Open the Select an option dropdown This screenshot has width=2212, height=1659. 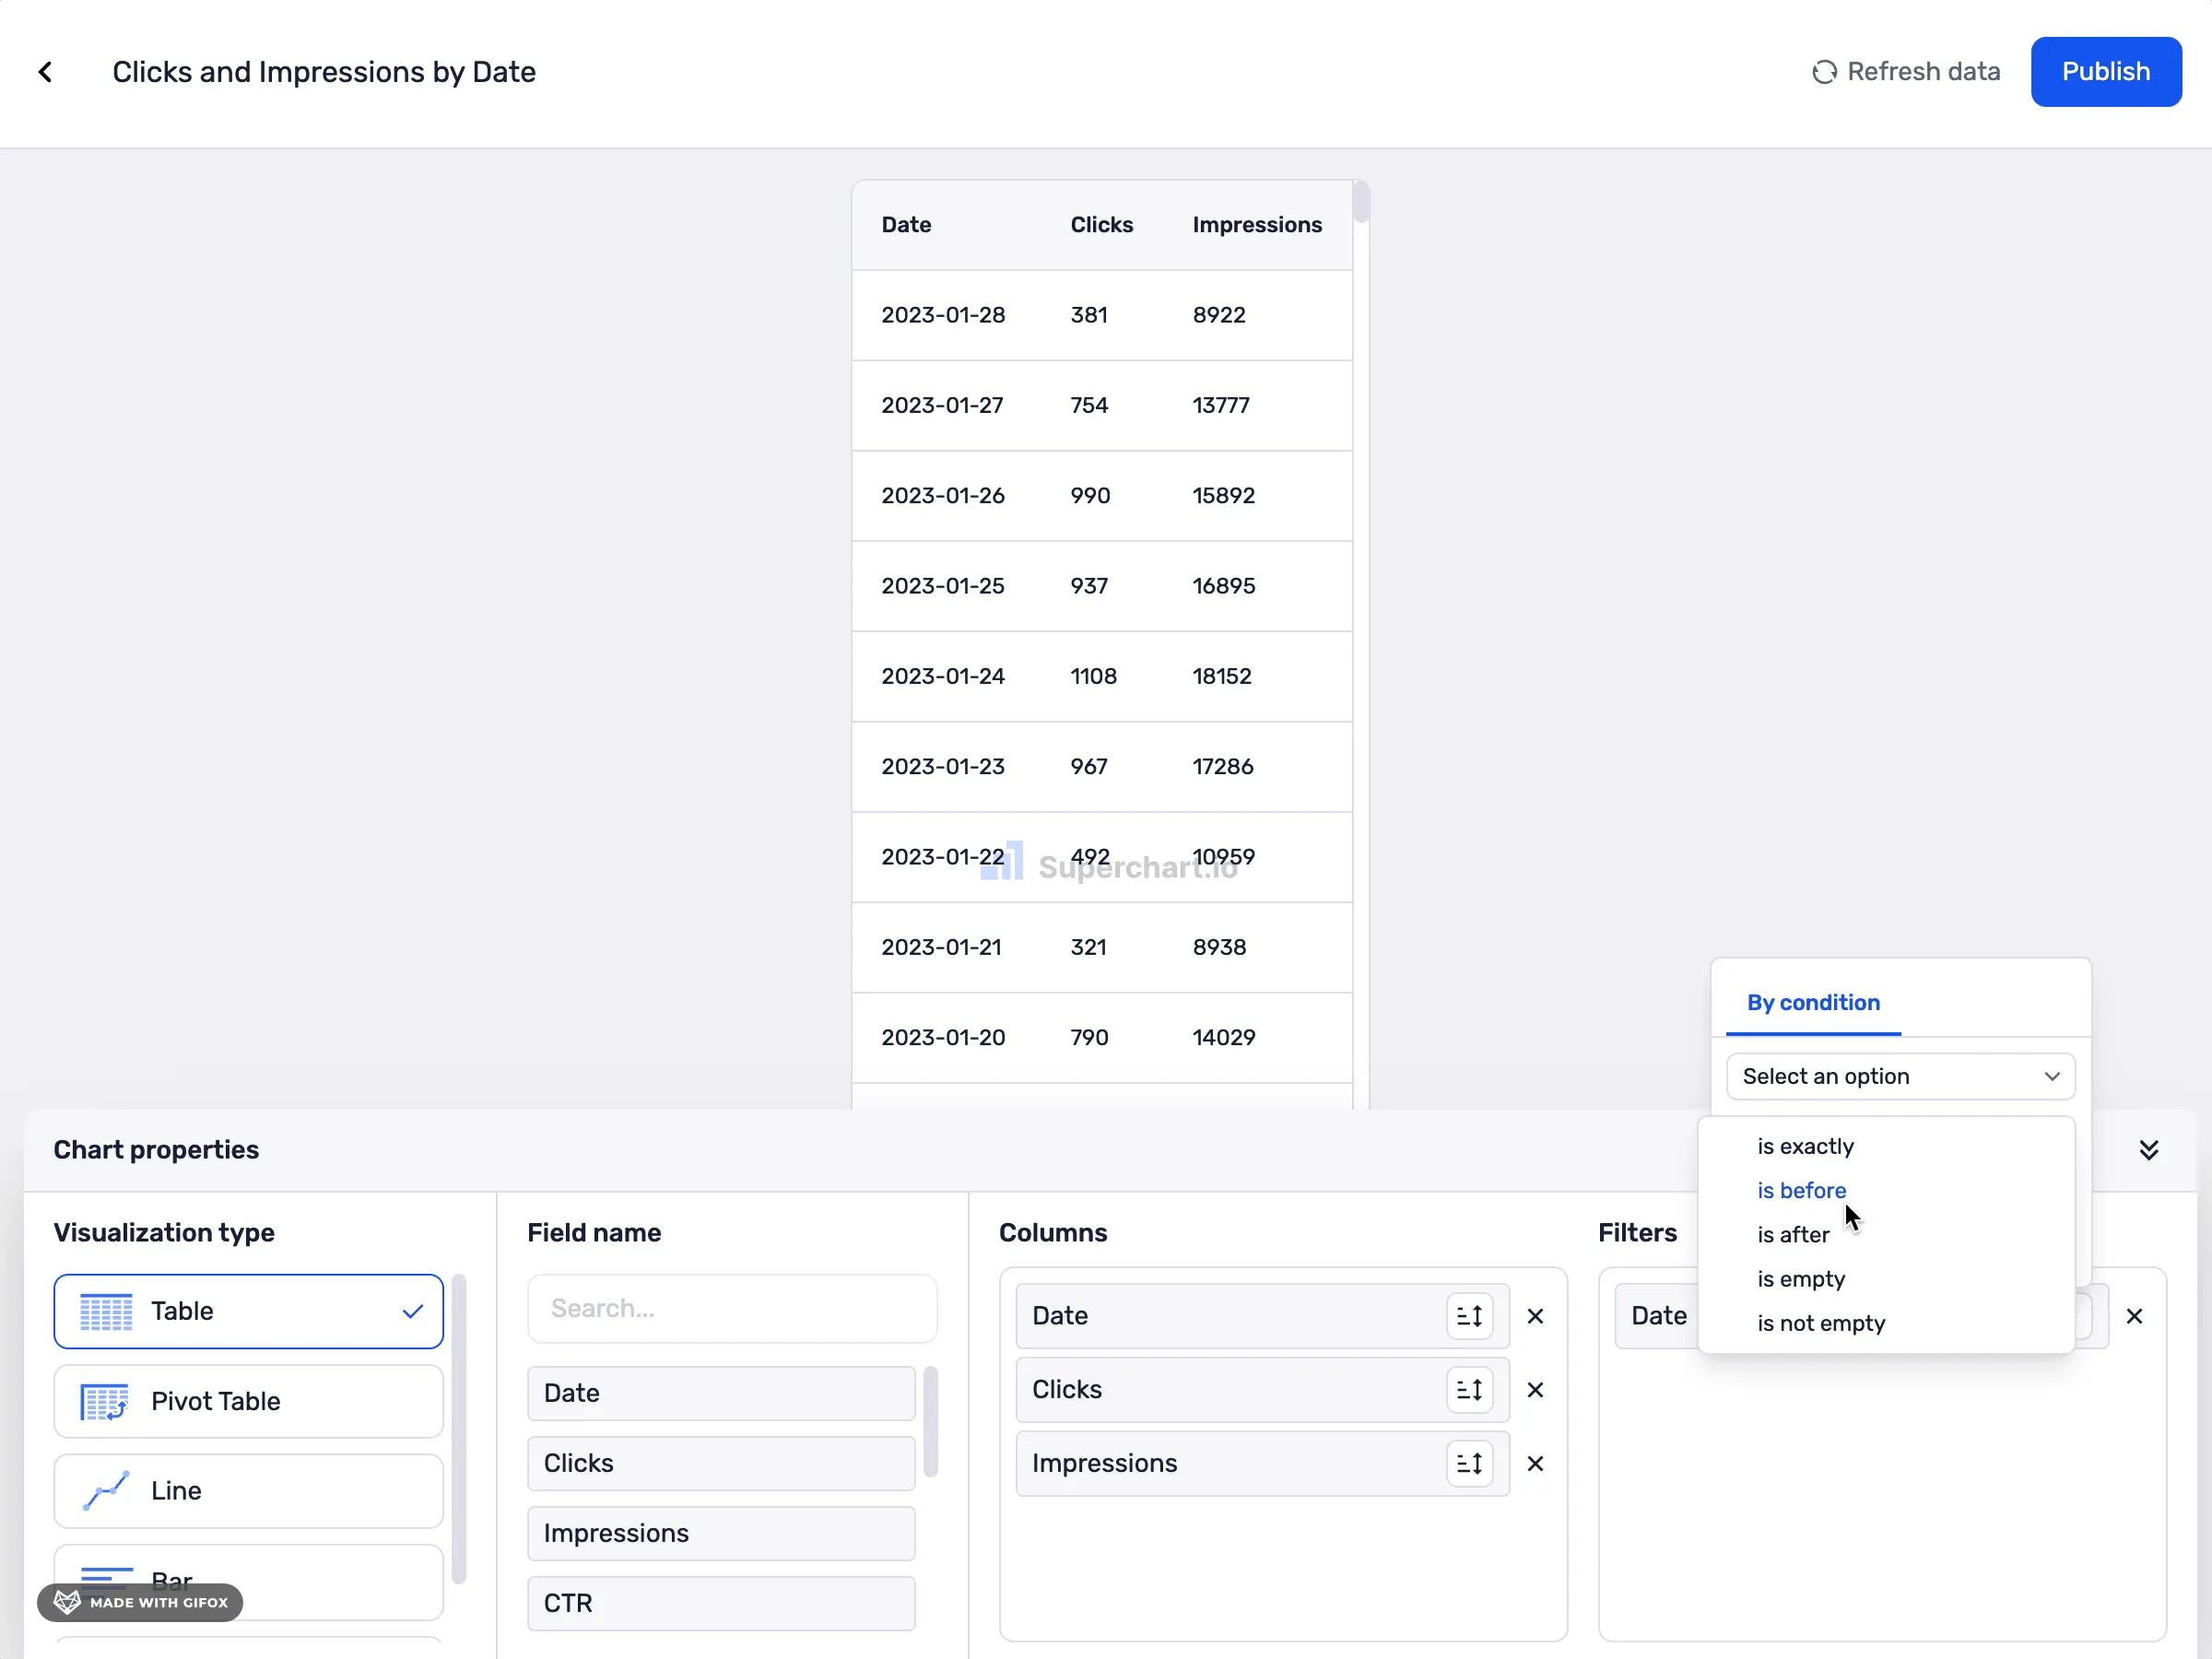click(x=1900, y=1076)
